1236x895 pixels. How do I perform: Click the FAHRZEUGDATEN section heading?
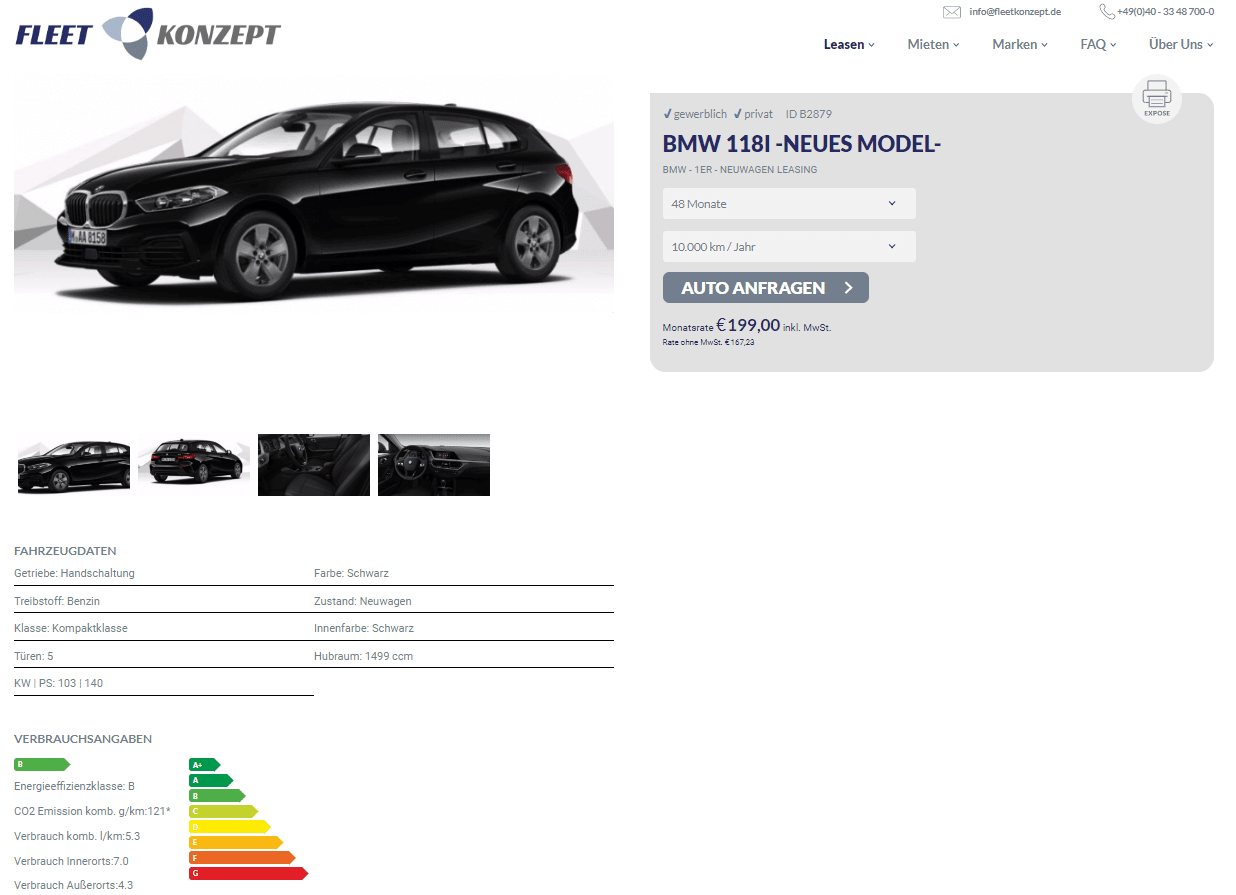[65, 551]
